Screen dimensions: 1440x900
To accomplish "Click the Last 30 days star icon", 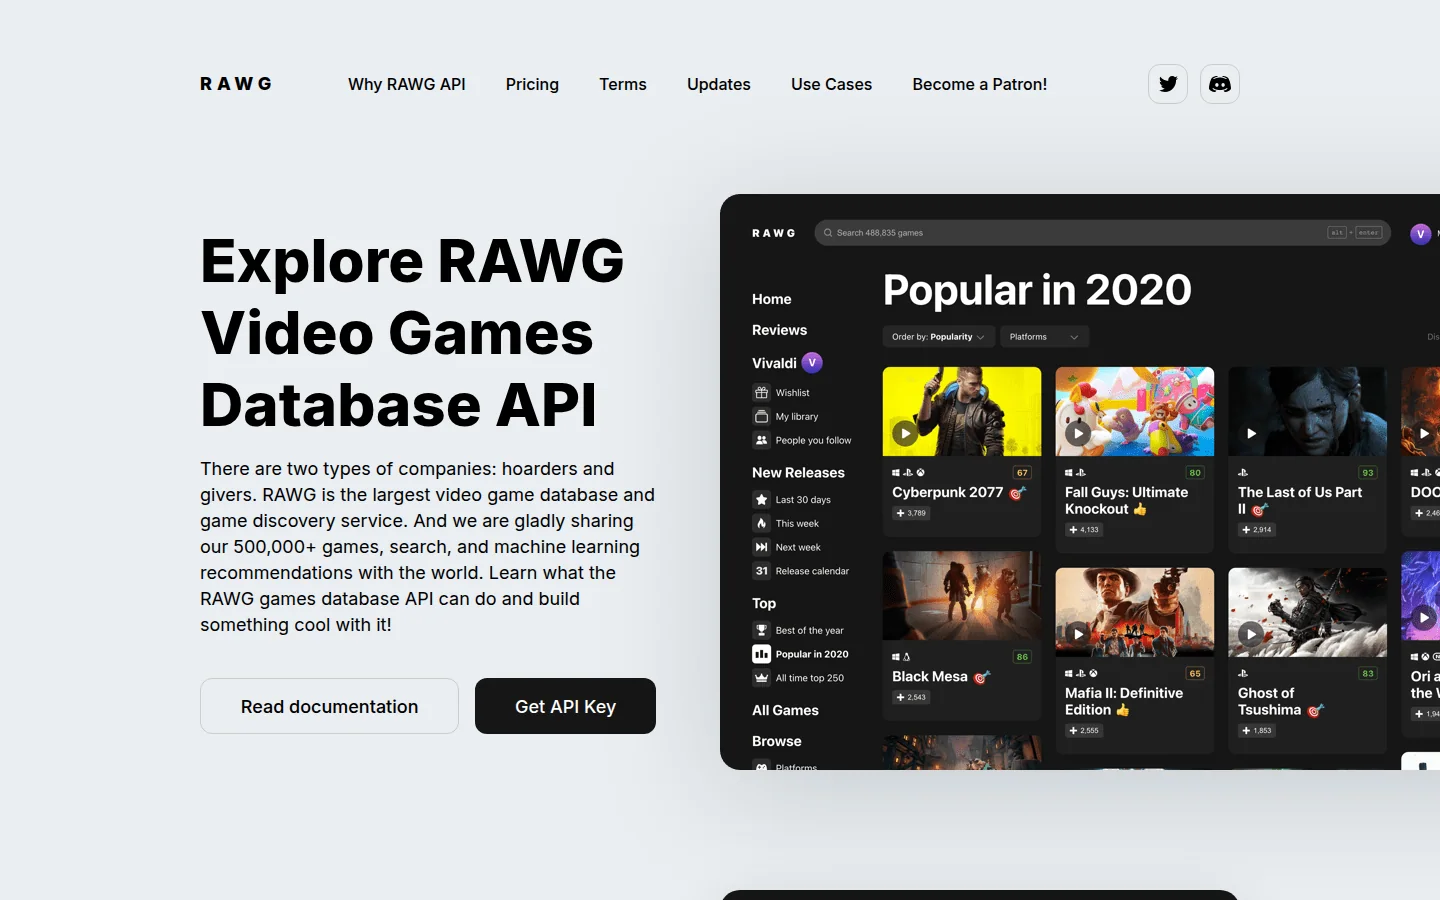I will click(x=761, y=499).
